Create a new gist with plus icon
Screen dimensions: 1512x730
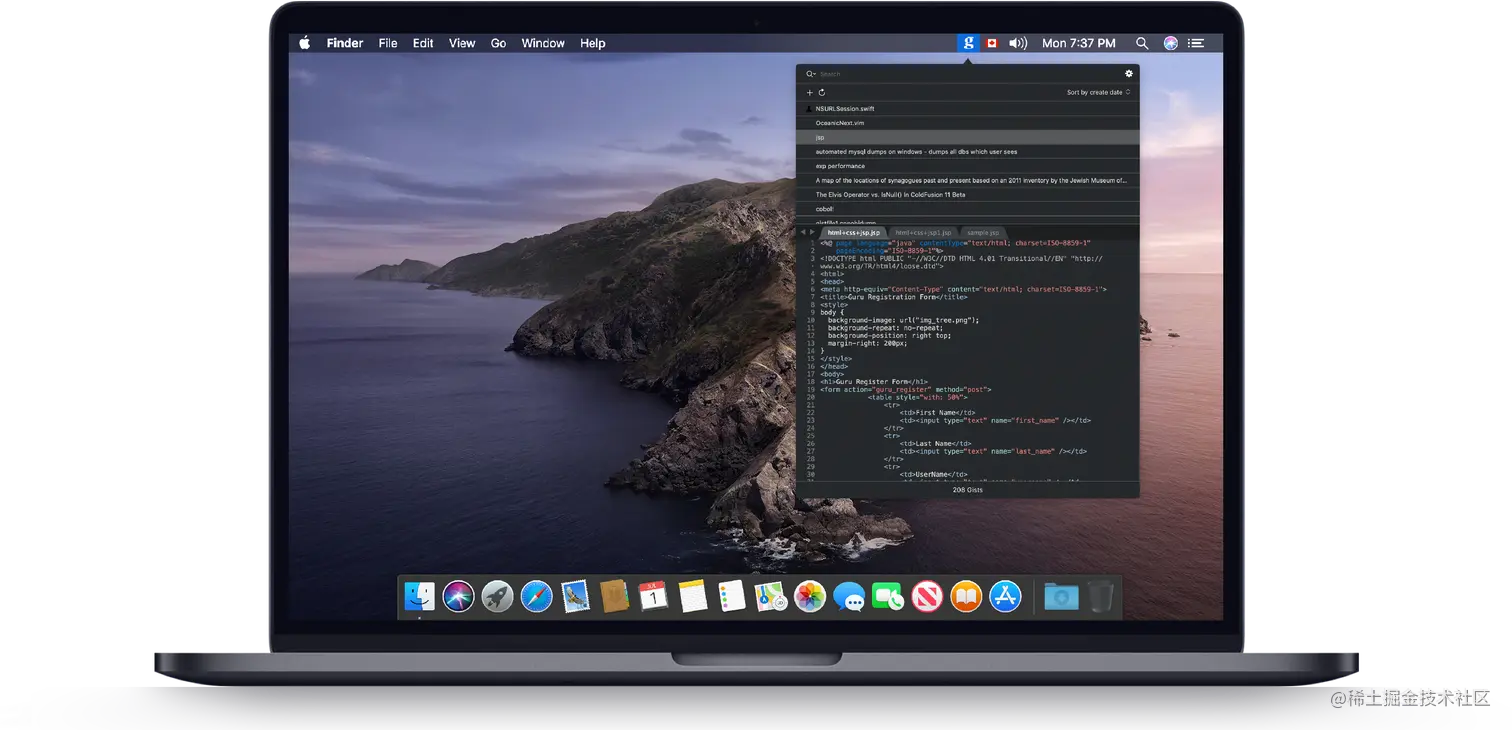pos(810,92)
